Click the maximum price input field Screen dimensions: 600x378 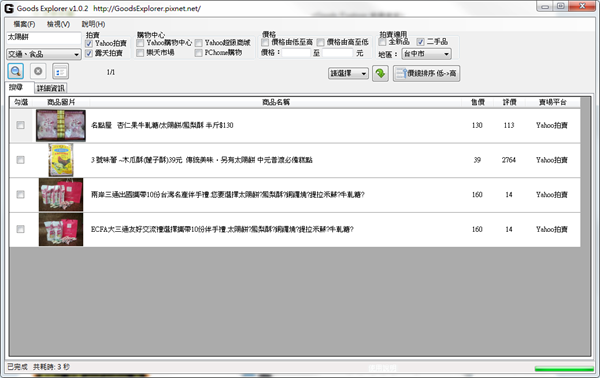click(x=337, y=53)
